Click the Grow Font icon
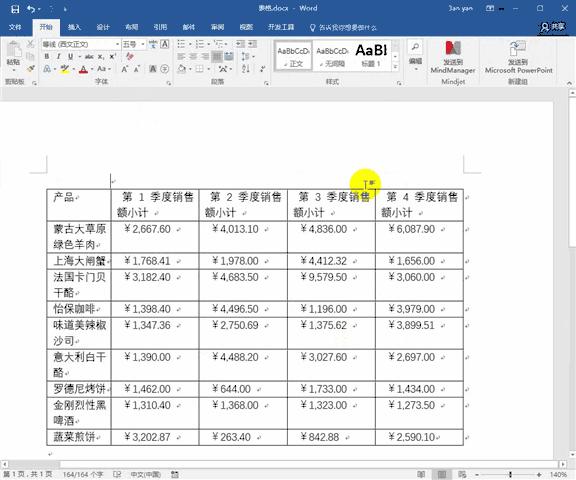Viewport: 576px width, 480px height. click(x=125, y=69)
